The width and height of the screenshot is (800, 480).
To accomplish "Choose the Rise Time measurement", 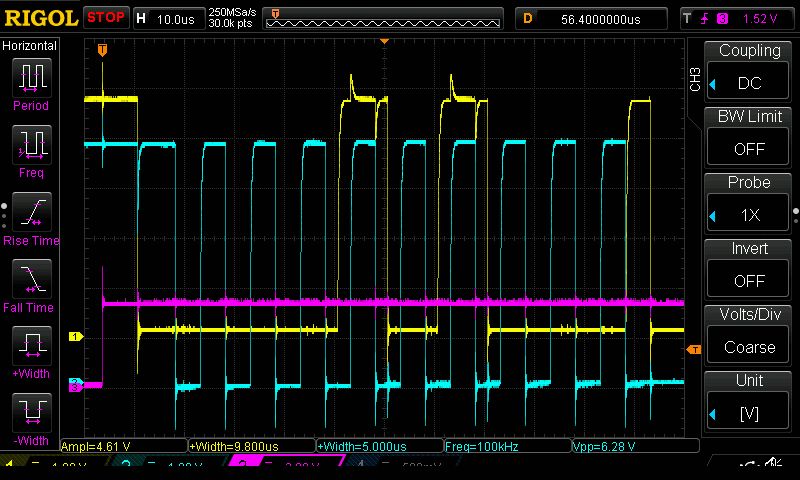I will tap(31, 217).
